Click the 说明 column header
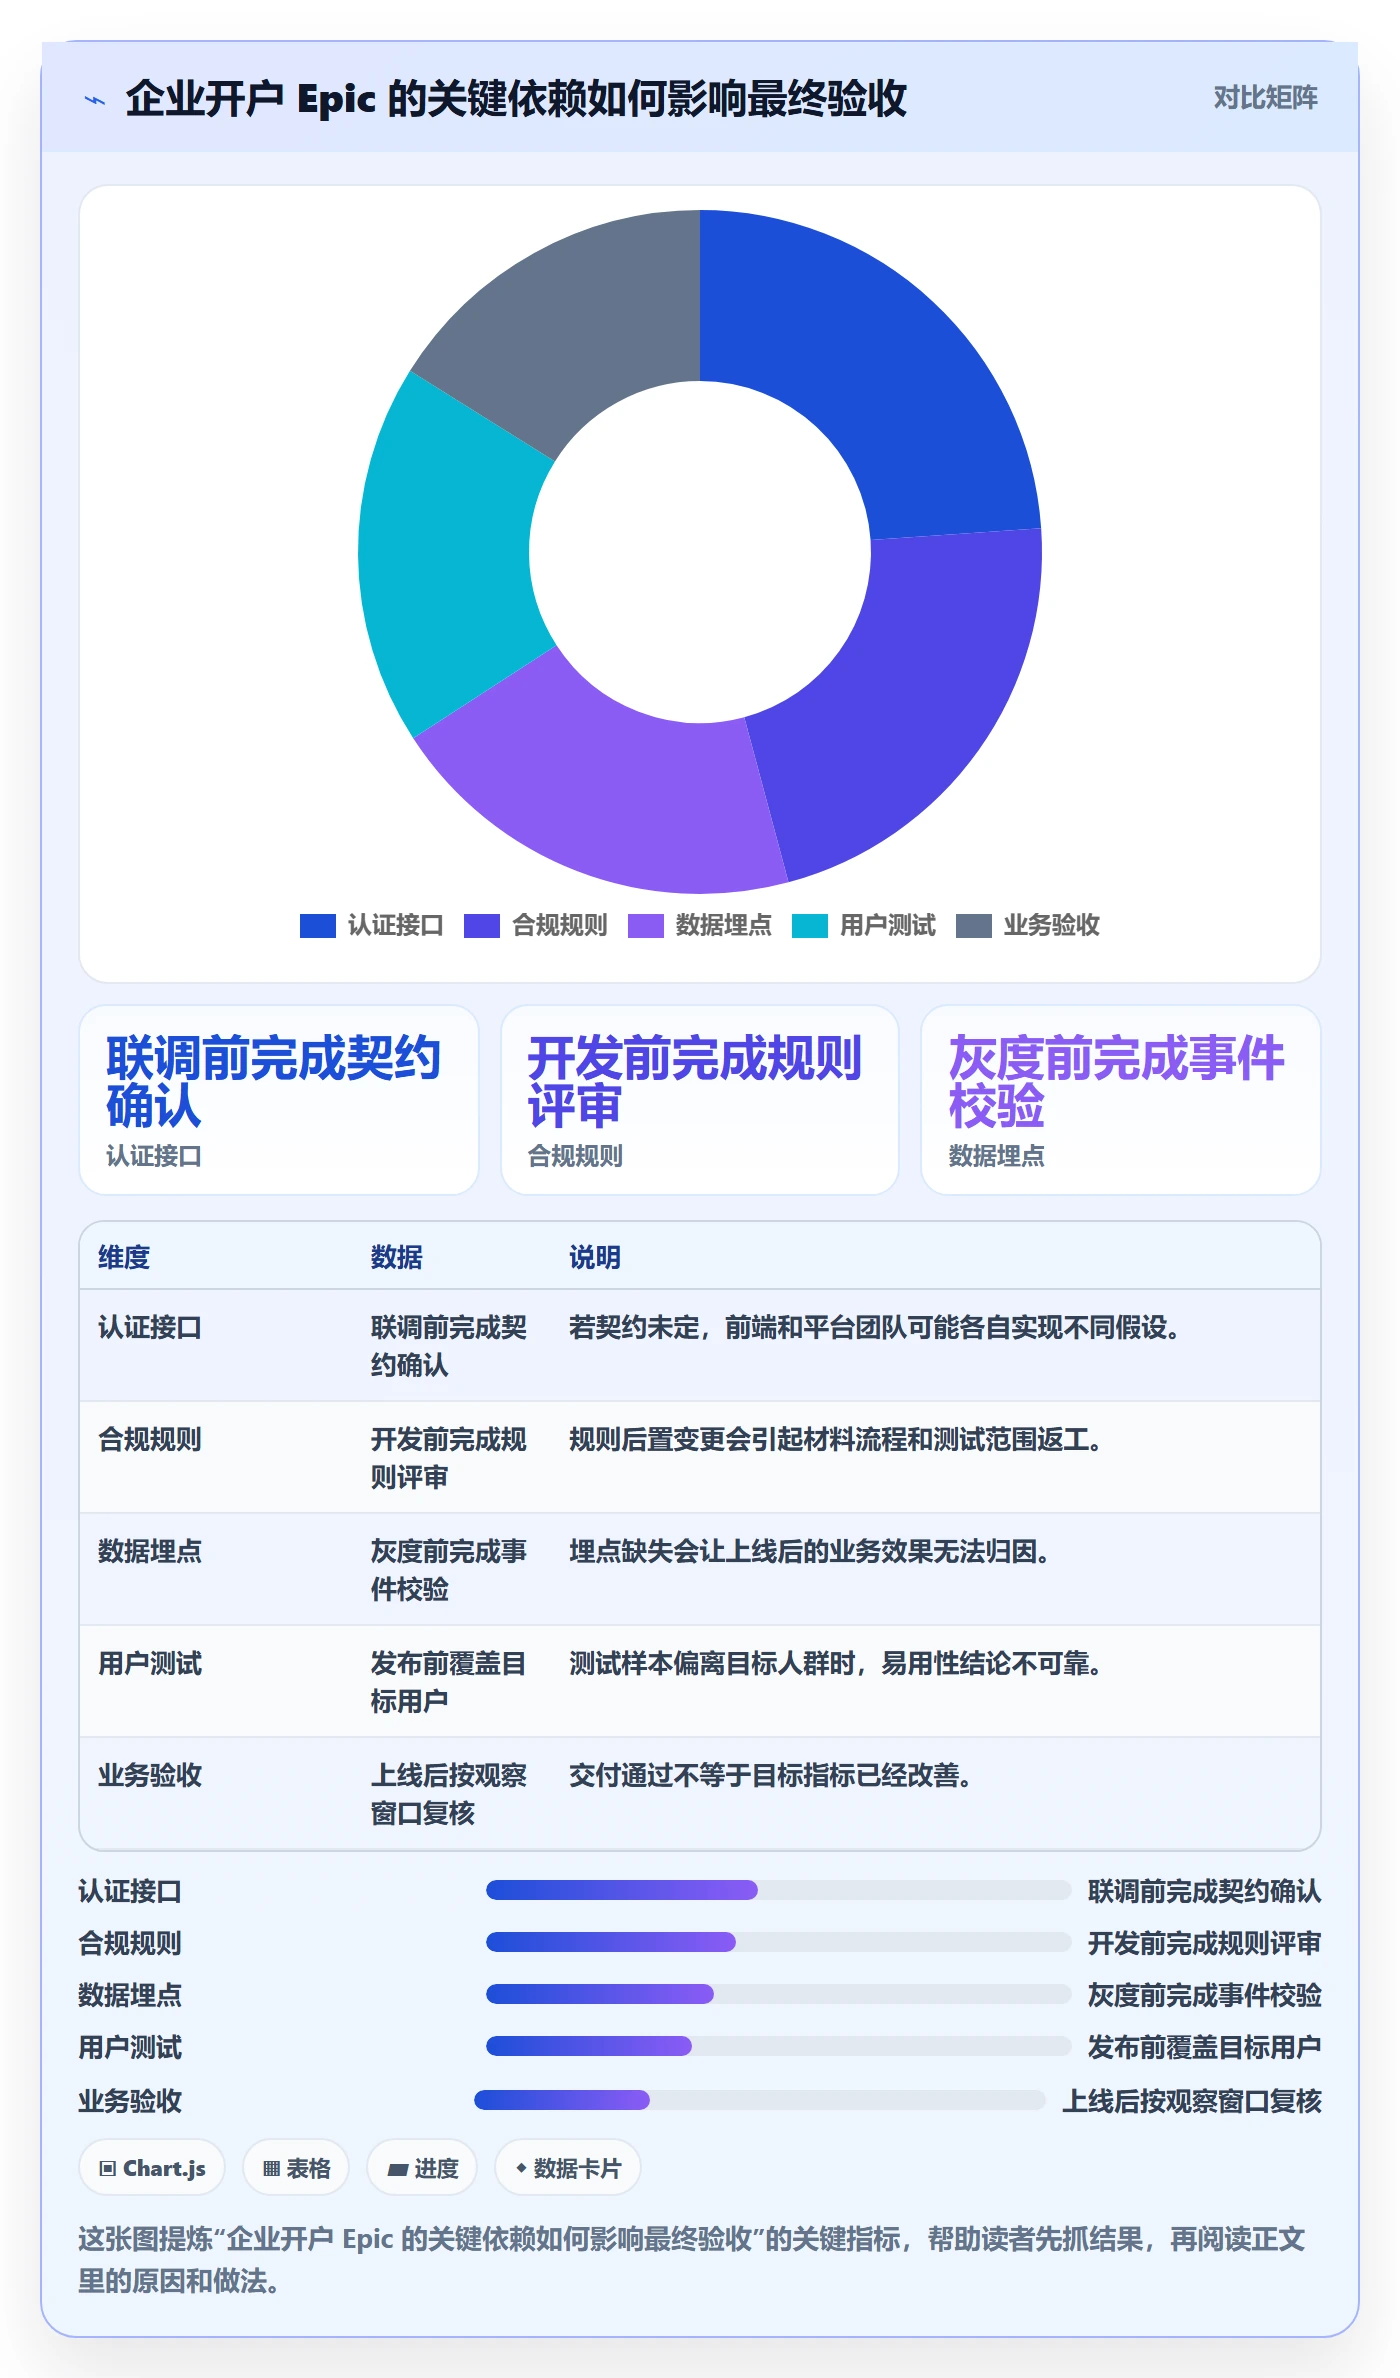 pos(595,1257)
